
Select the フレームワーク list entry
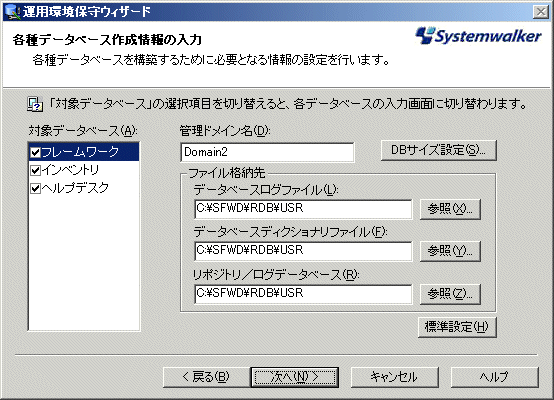coord(84,152)
